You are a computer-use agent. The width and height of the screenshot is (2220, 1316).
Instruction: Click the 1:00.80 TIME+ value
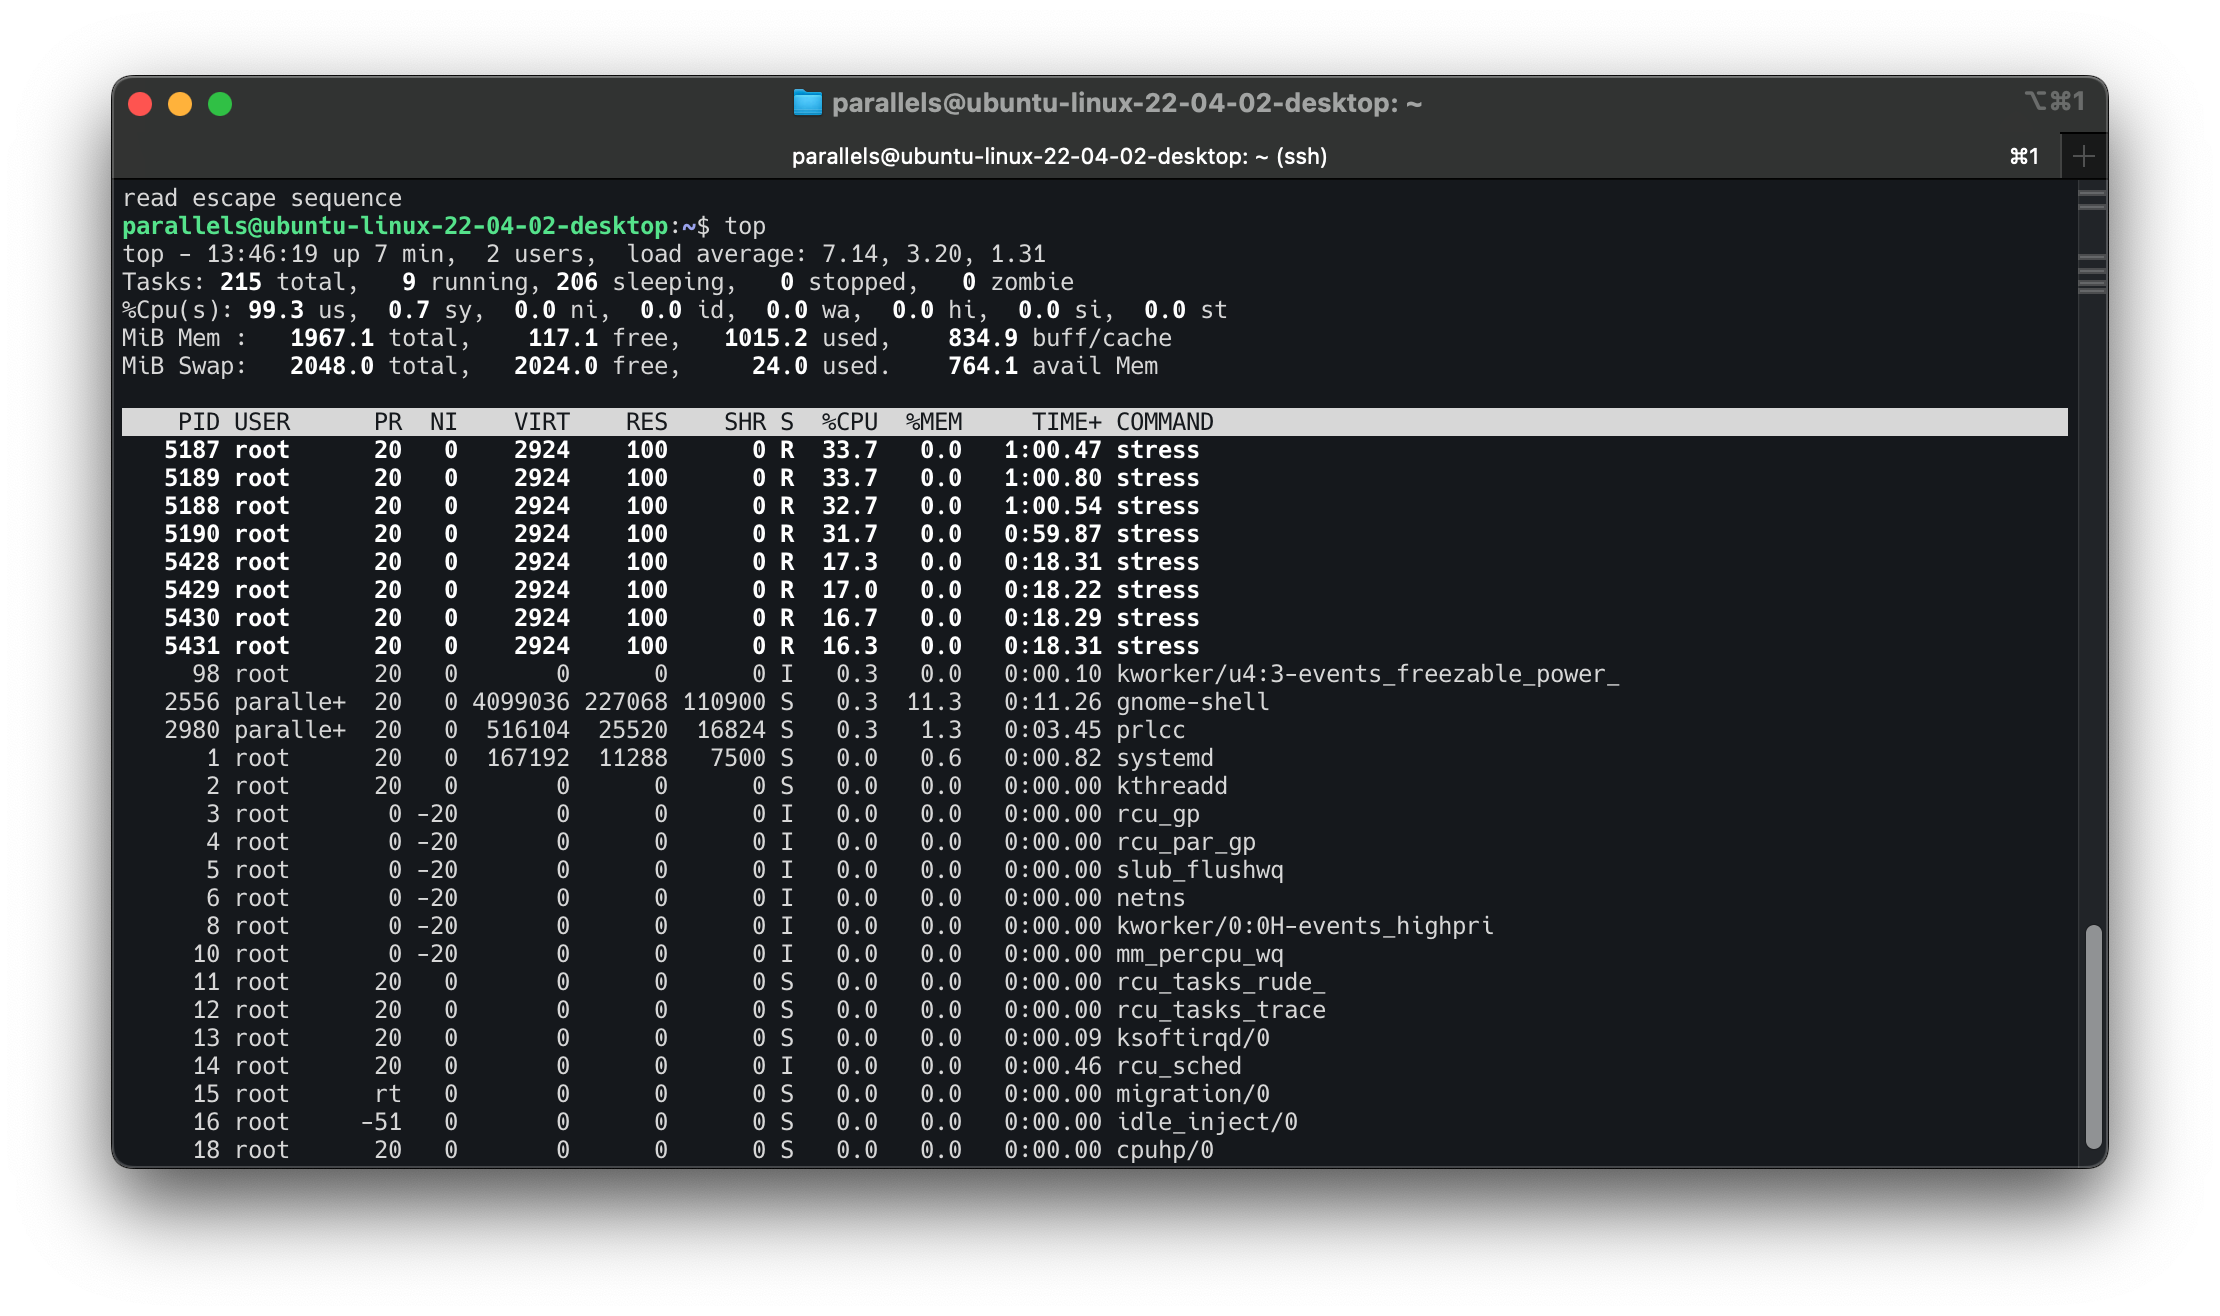(x=1053, y=478)
